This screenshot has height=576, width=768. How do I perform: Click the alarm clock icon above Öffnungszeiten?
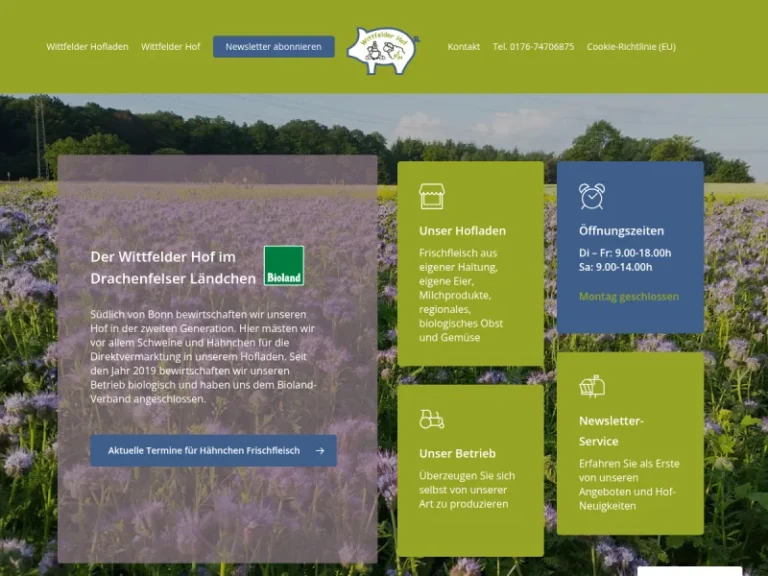click(592, 196)
